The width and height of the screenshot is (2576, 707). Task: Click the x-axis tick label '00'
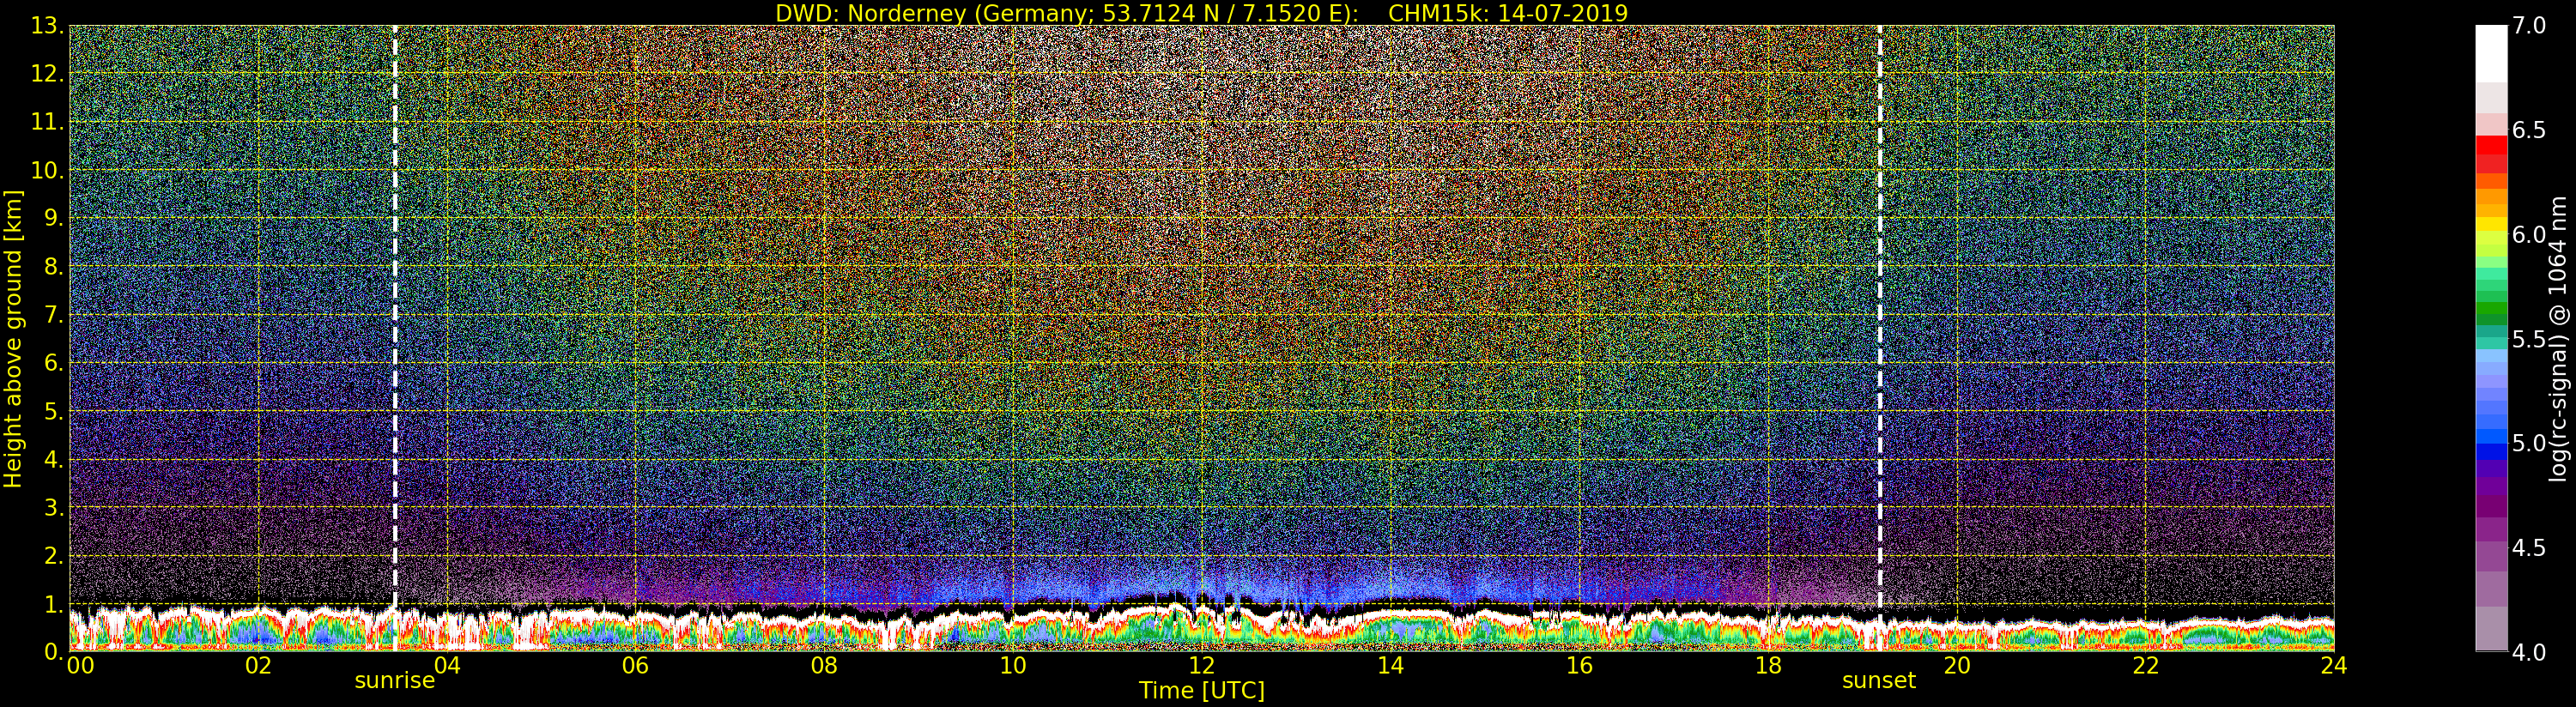(x=80, y=666)
